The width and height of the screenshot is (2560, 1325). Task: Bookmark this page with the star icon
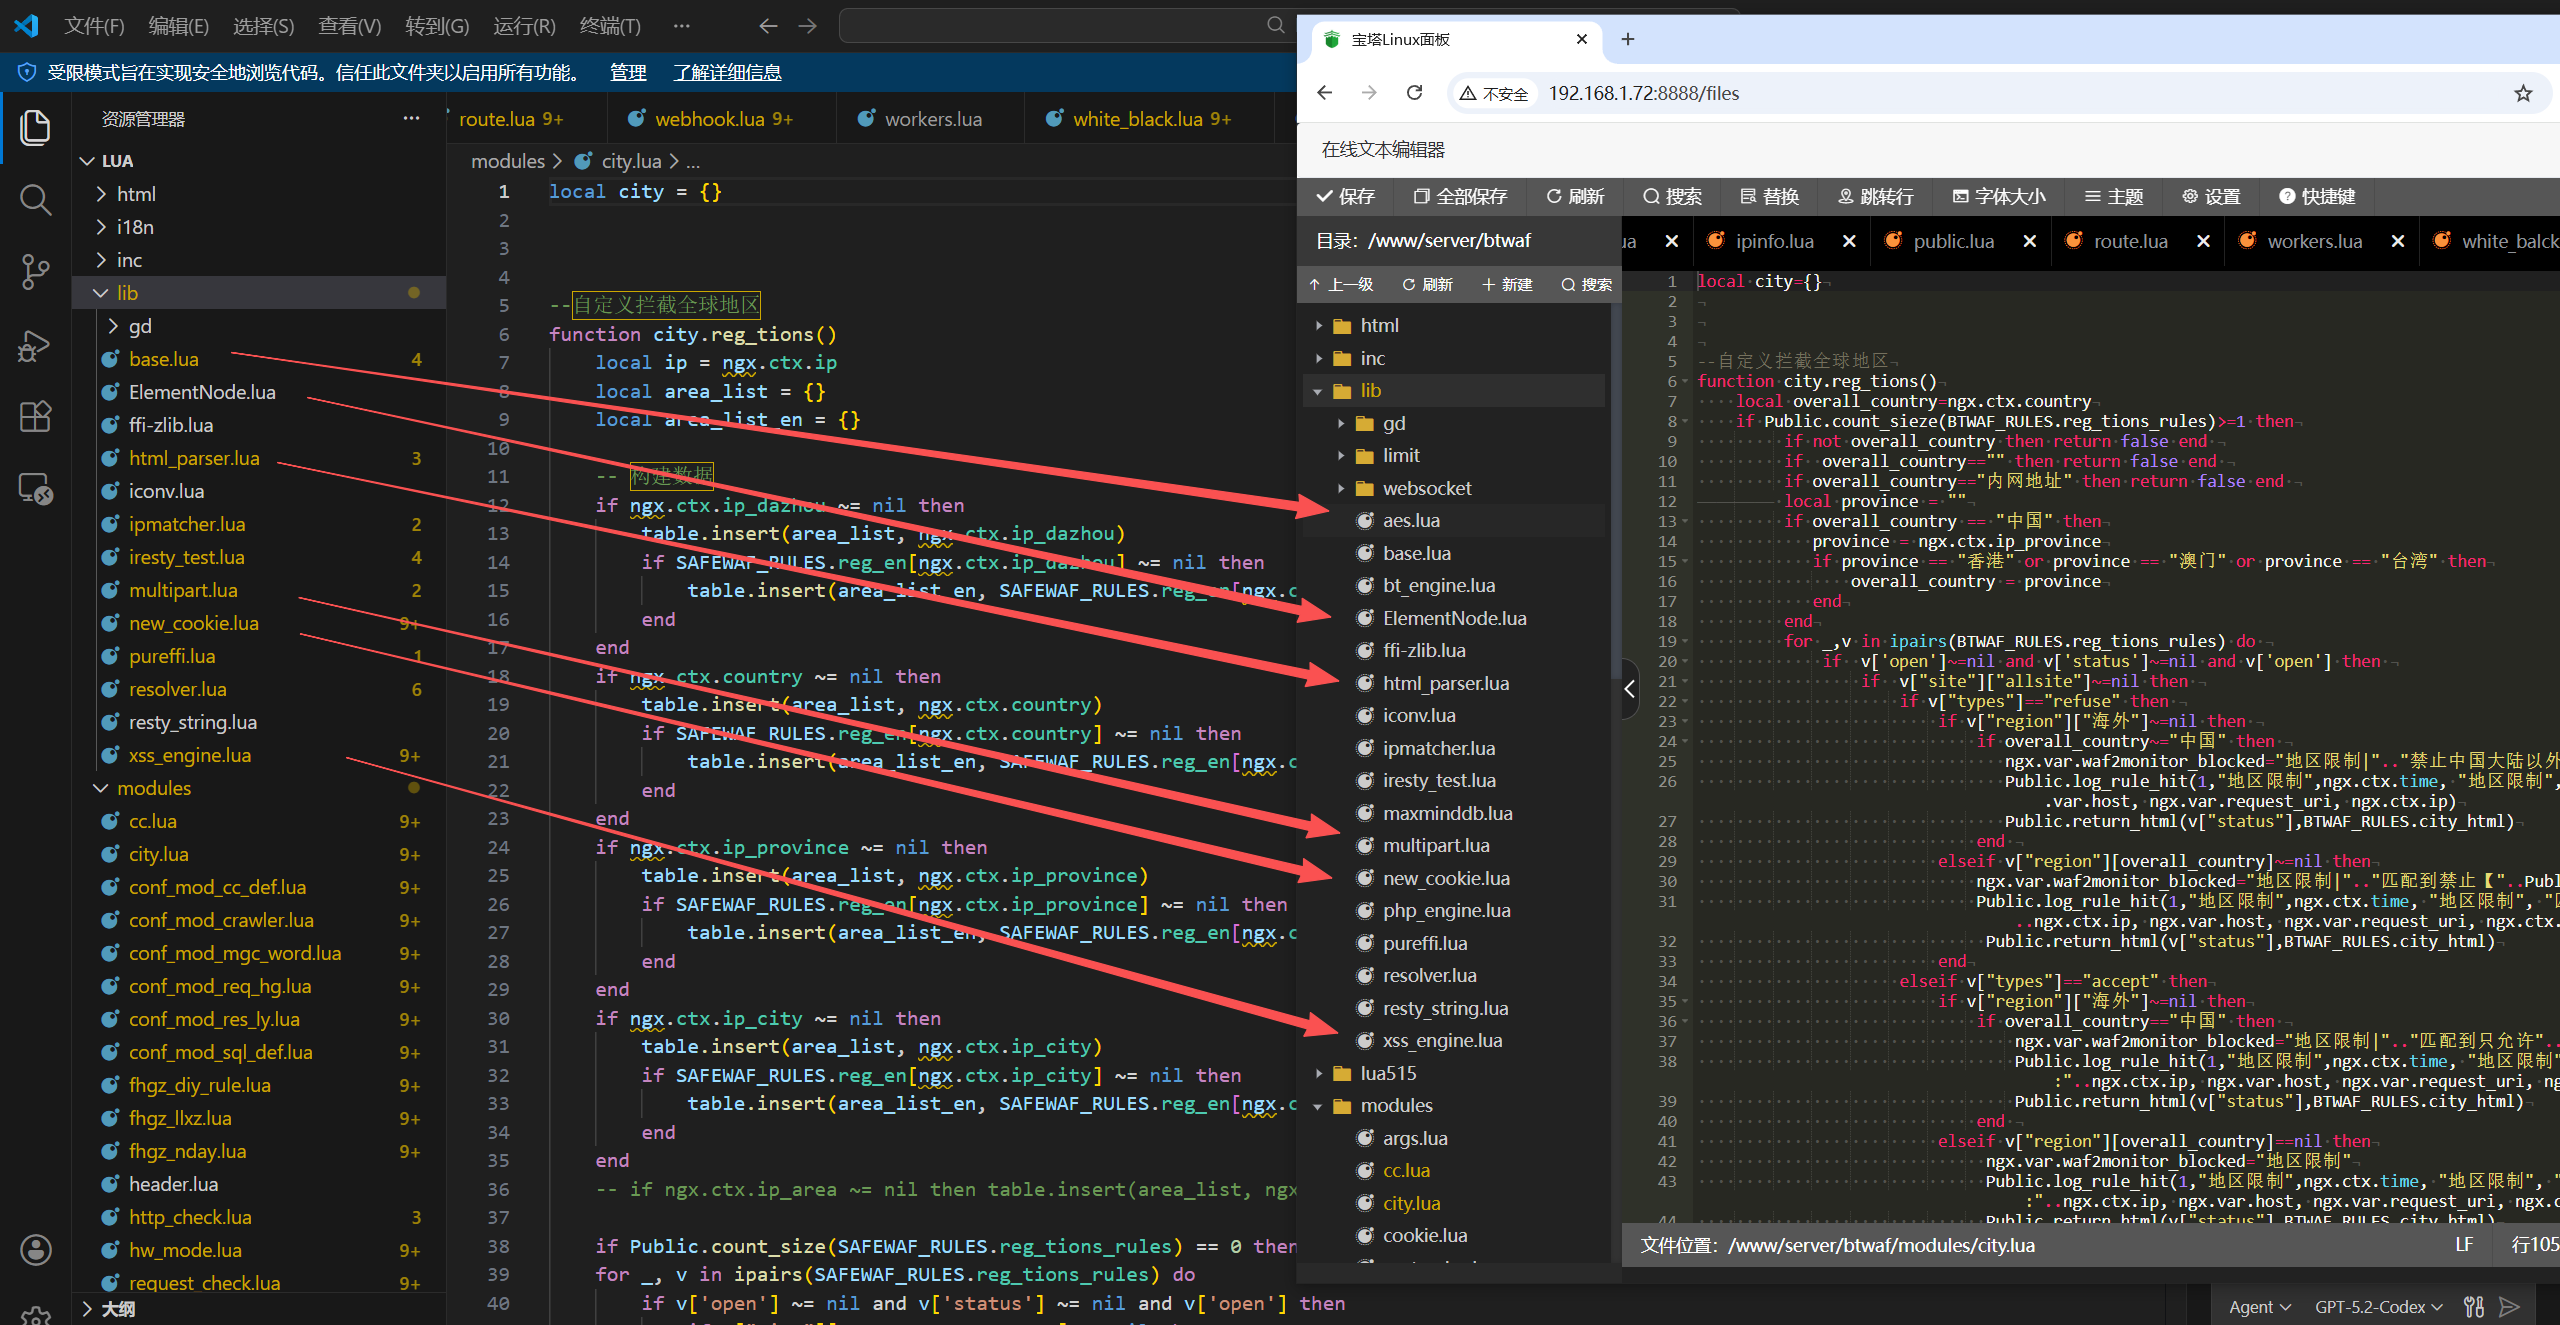(2523, 93)
